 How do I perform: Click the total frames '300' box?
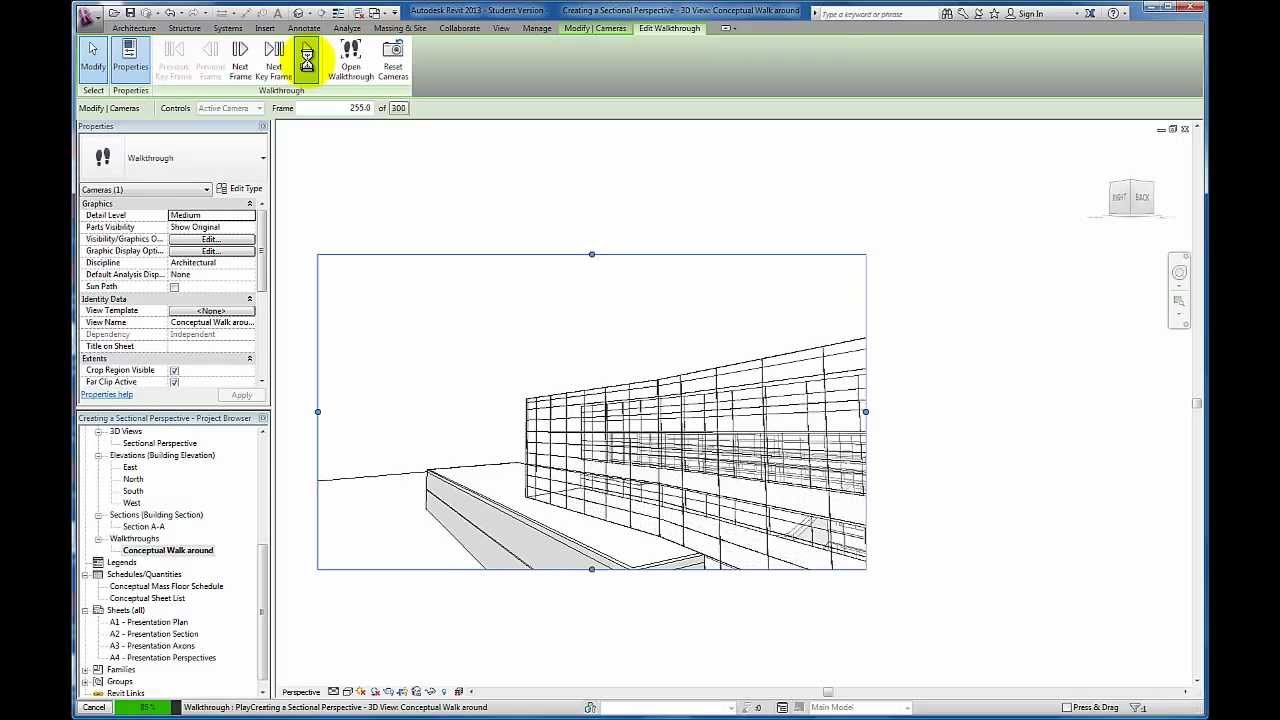click(398, 108)
